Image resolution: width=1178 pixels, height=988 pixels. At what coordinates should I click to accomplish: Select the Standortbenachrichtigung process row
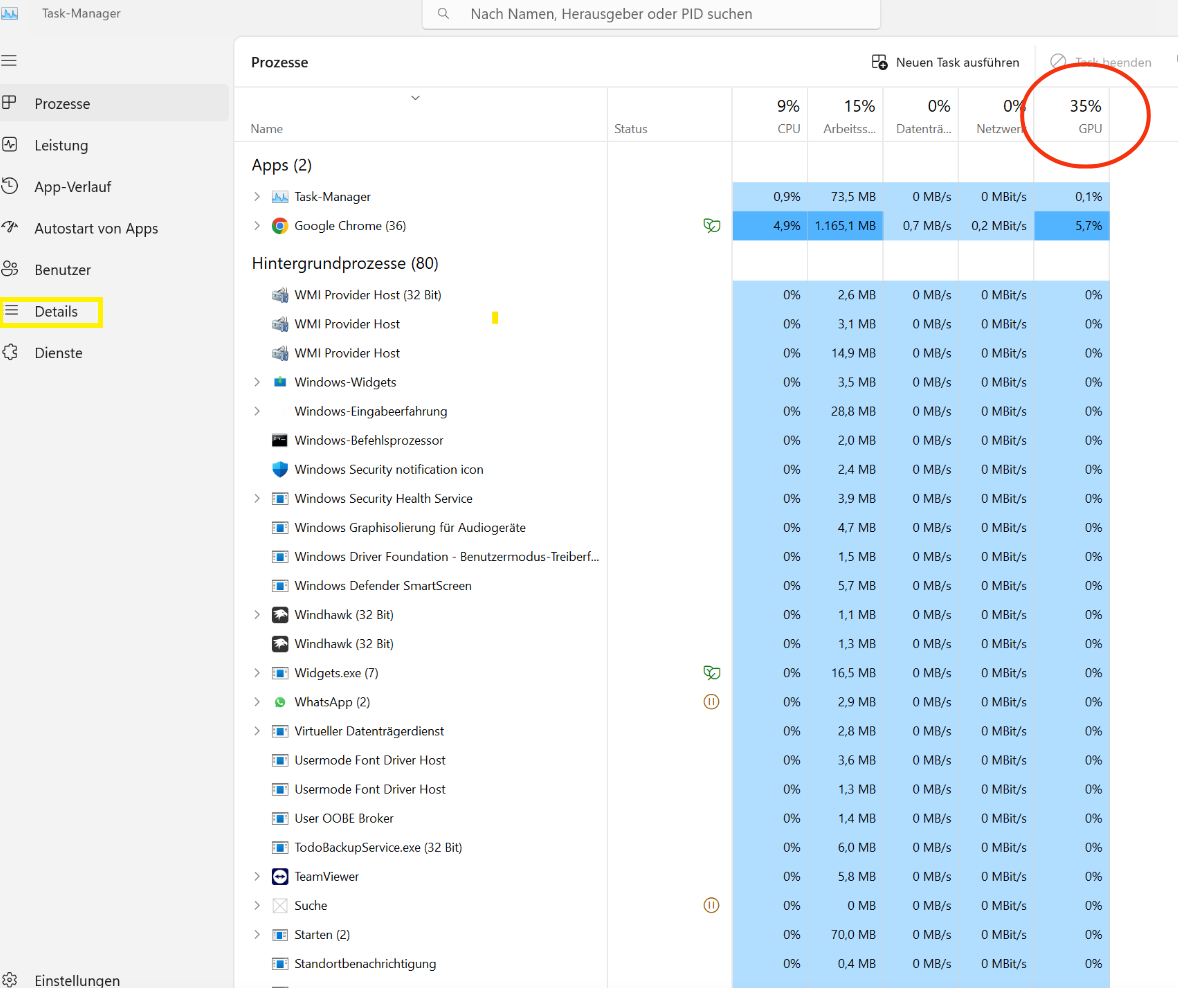672,964
